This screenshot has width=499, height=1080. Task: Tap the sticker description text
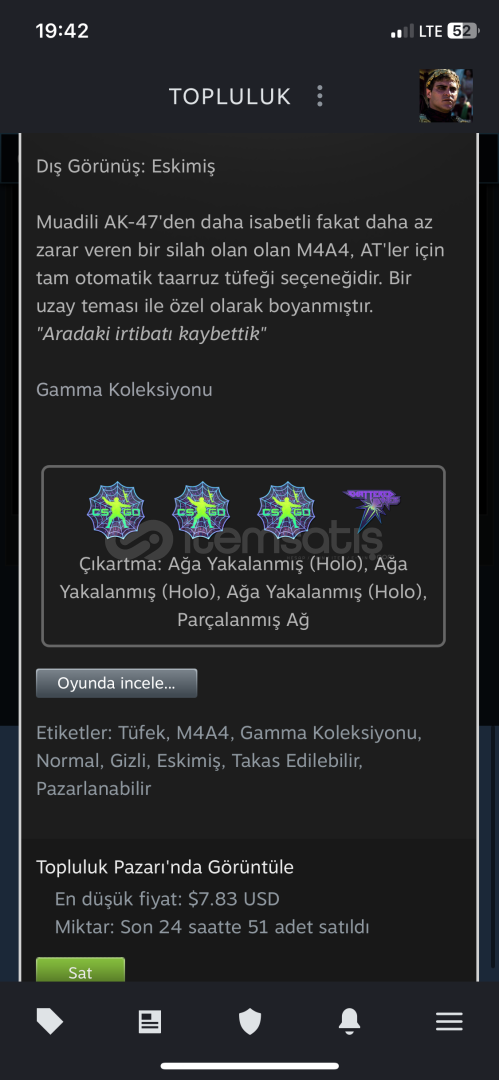(x=243, y=592)
